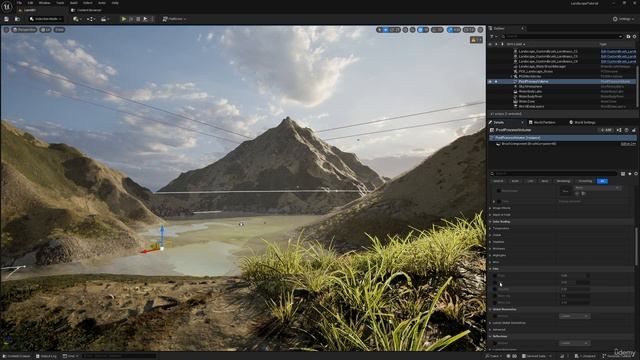Collapse the Film section
640x360 pixels.
pos(491,269)
